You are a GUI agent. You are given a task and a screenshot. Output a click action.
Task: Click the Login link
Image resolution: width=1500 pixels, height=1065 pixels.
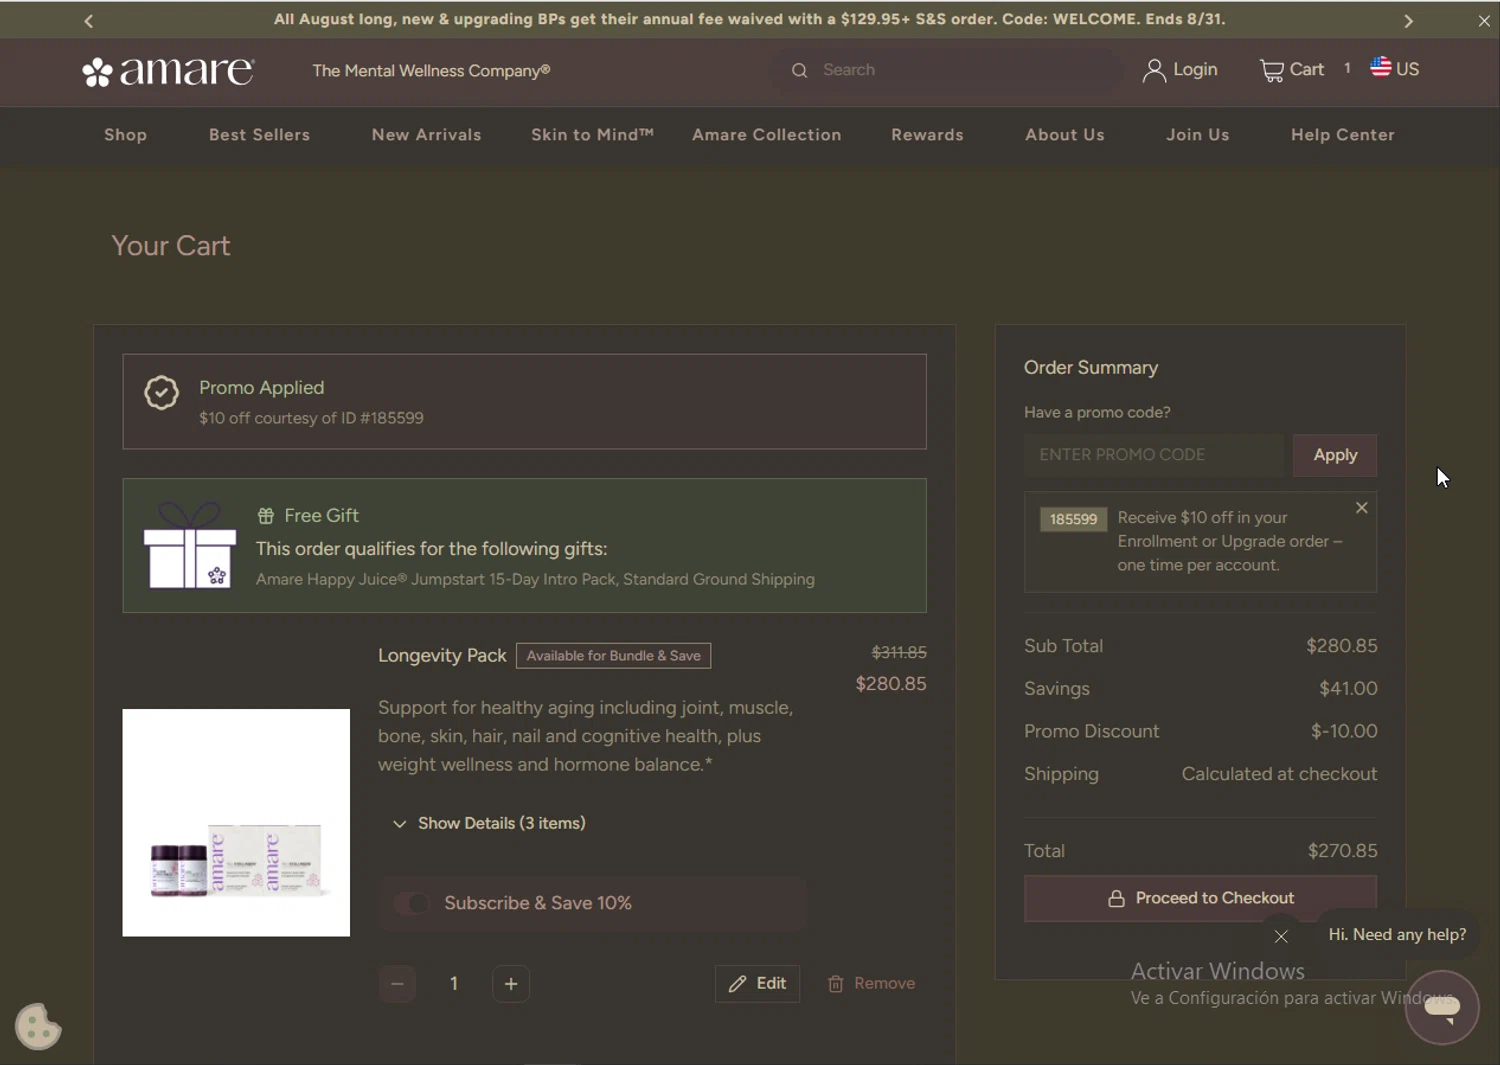(1195, 70)
